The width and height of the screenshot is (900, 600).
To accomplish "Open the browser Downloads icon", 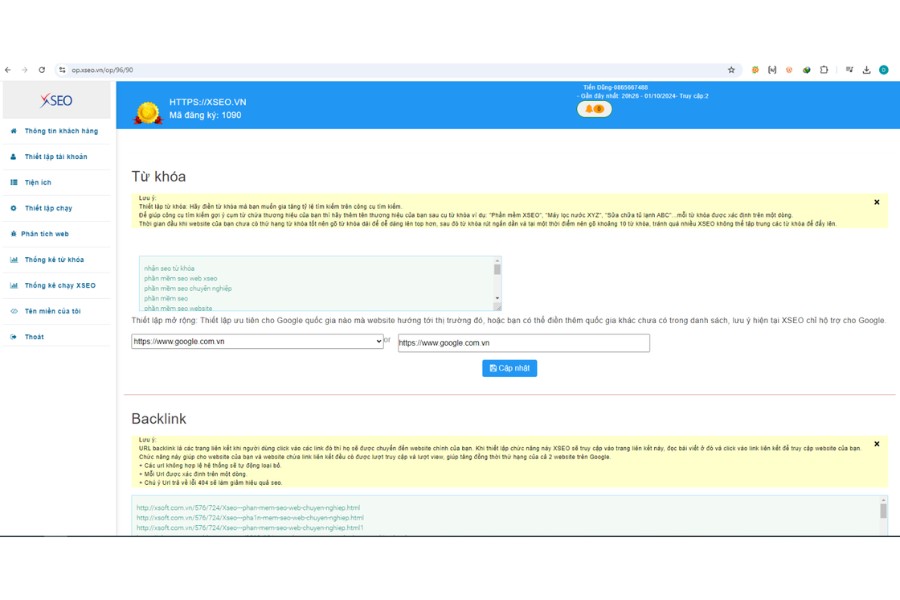I will tap(867, 70).
